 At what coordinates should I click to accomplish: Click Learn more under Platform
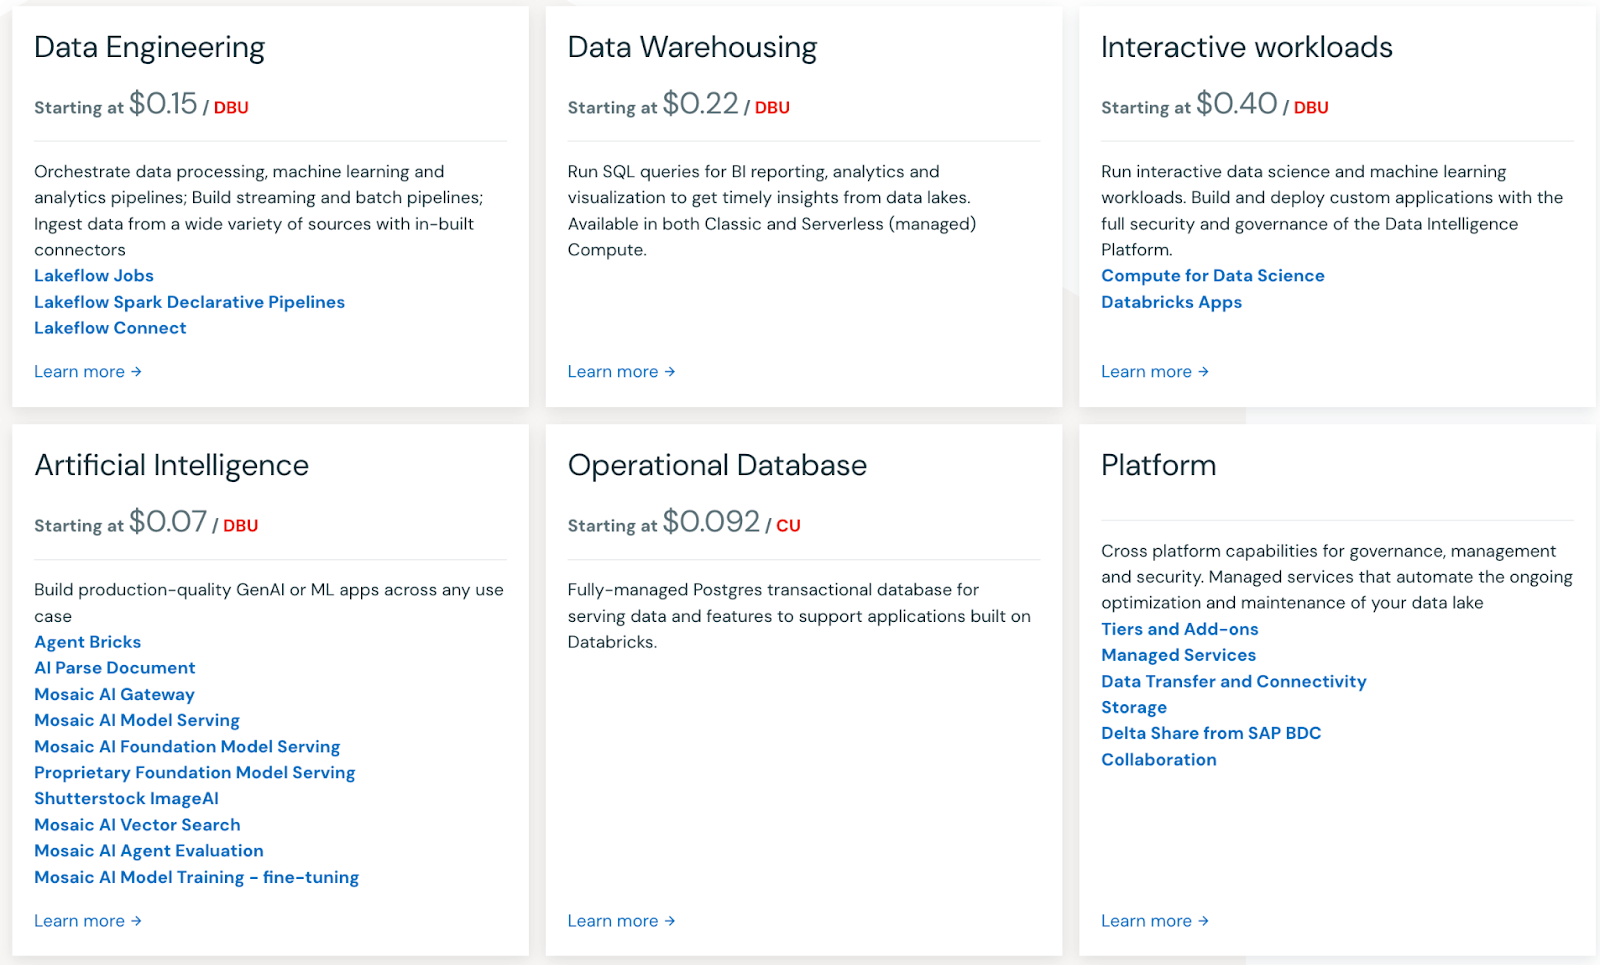point(1155,921)
